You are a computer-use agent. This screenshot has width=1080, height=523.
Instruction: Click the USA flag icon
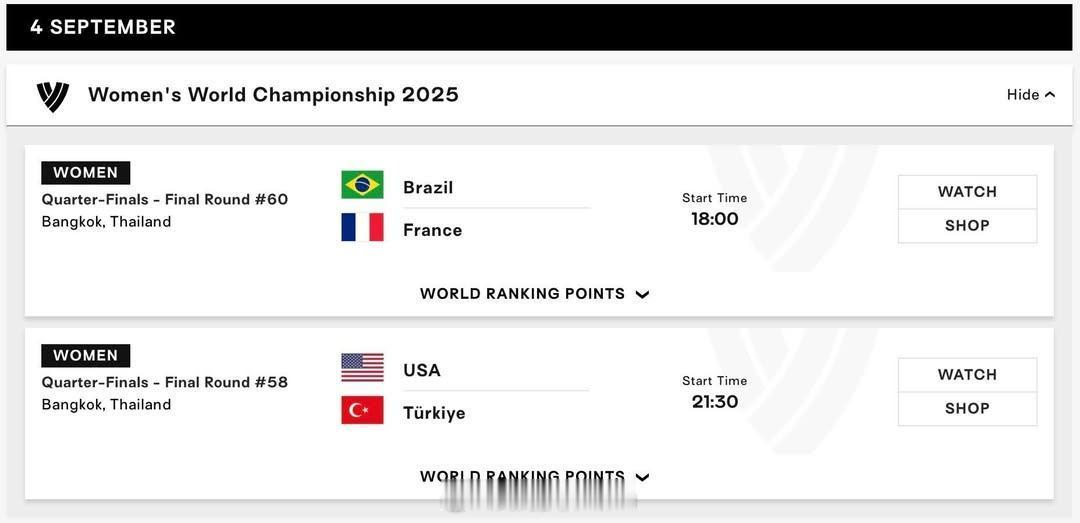[362, 368]
